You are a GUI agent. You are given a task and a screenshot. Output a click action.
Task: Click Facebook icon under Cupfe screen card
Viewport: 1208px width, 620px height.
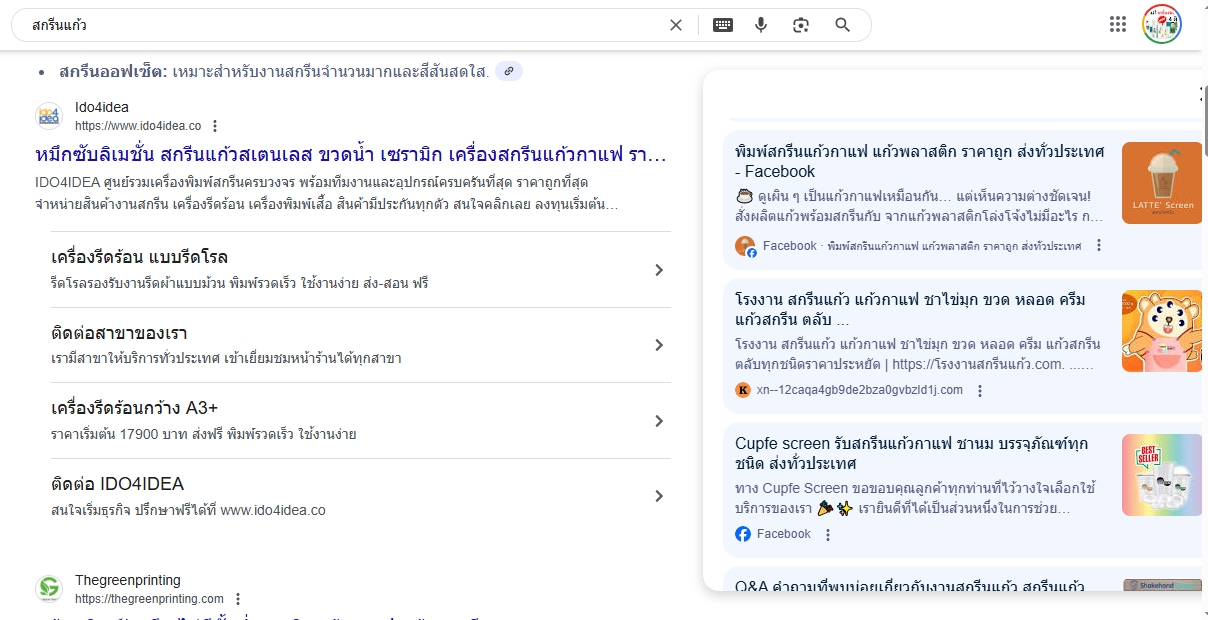coord(743,534)
